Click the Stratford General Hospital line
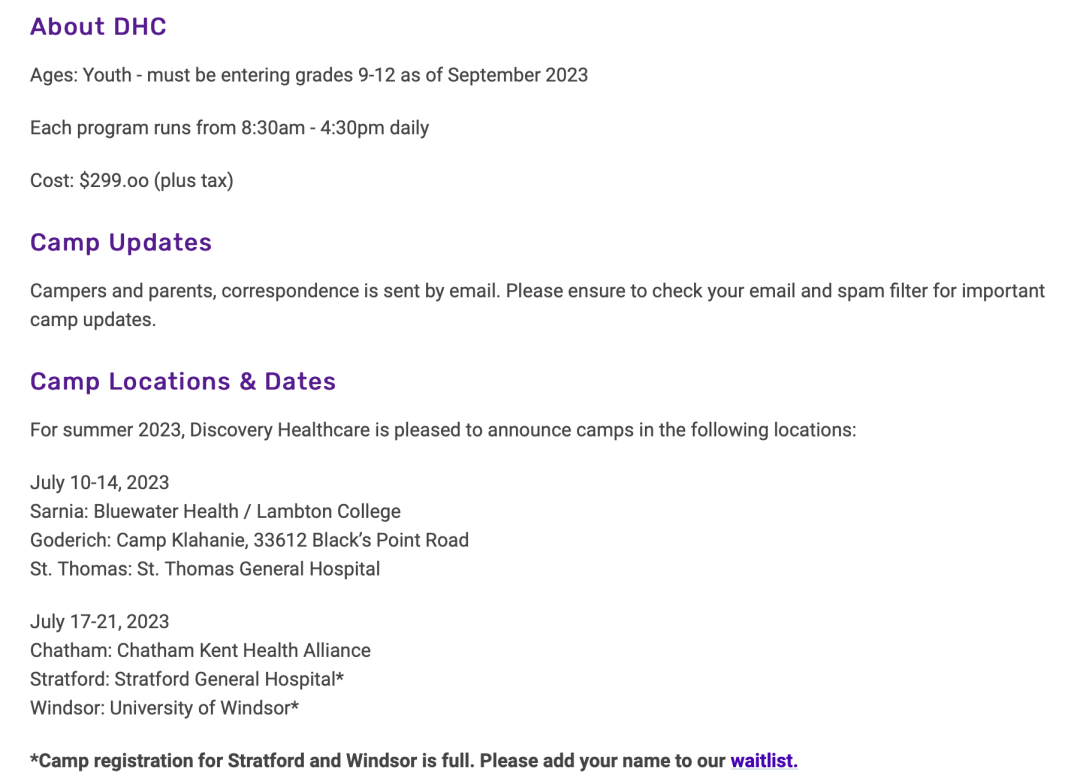 [x=187, y=680]
